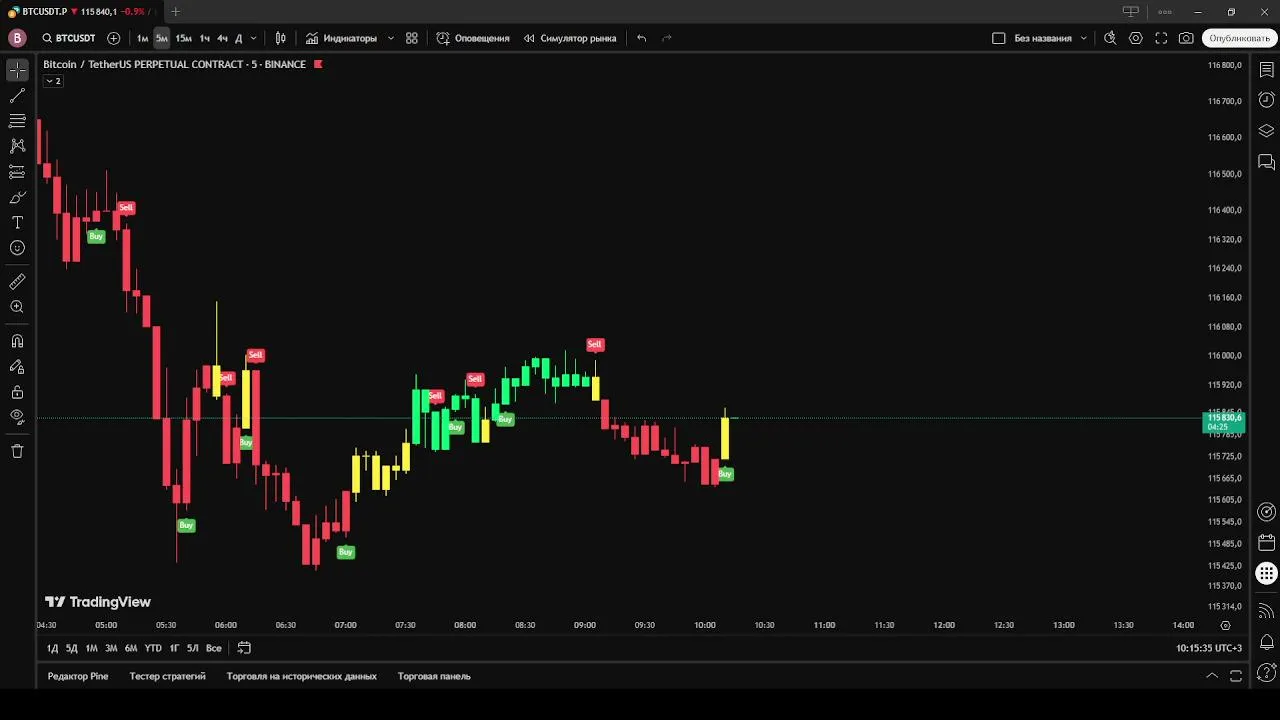The height and width of the screenshot is (720, 1280).
Task: Open Без названия layout name
Action: (x=1042, y=38)
